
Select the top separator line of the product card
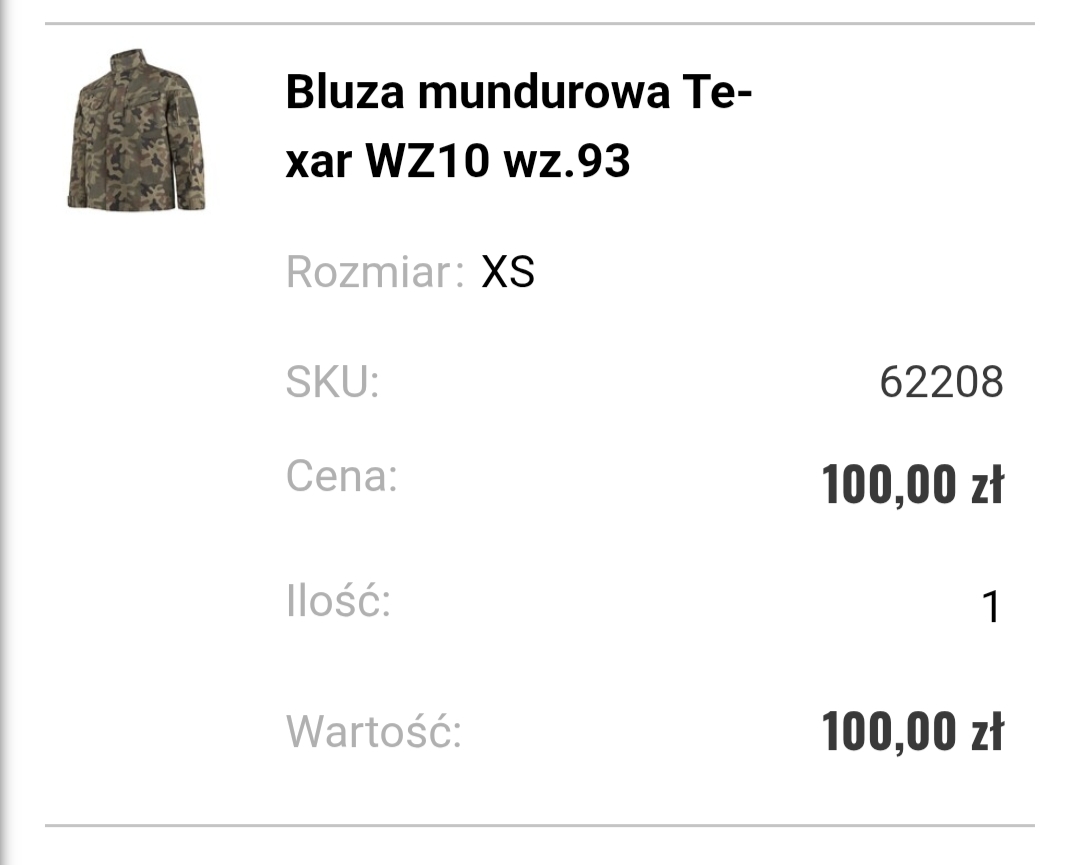coord(540,23)
